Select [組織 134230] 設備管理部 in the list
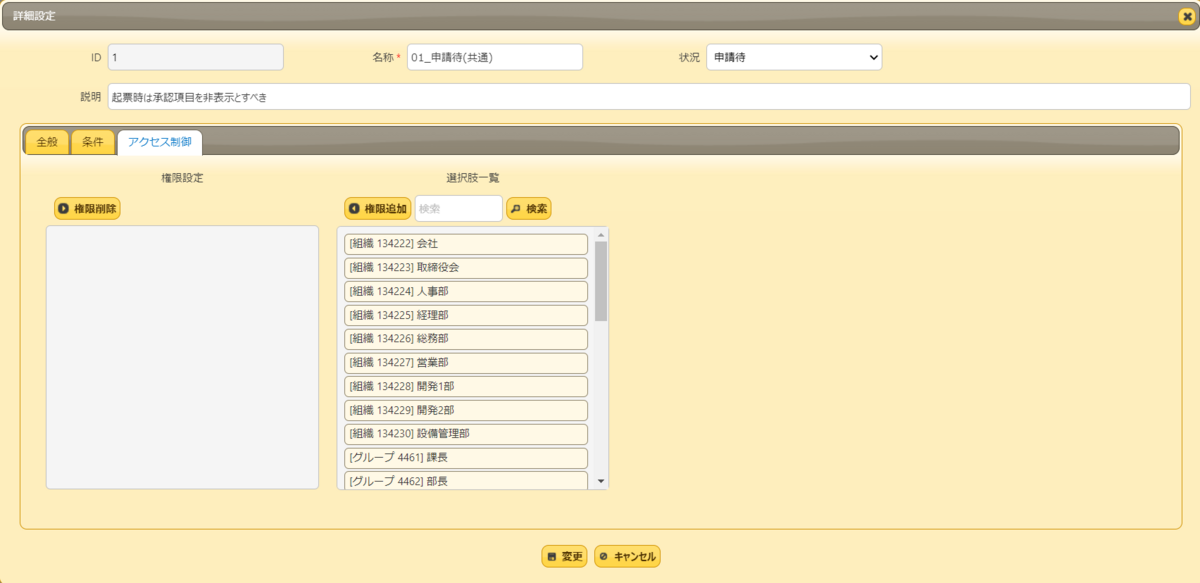 (x=466, y=434)
